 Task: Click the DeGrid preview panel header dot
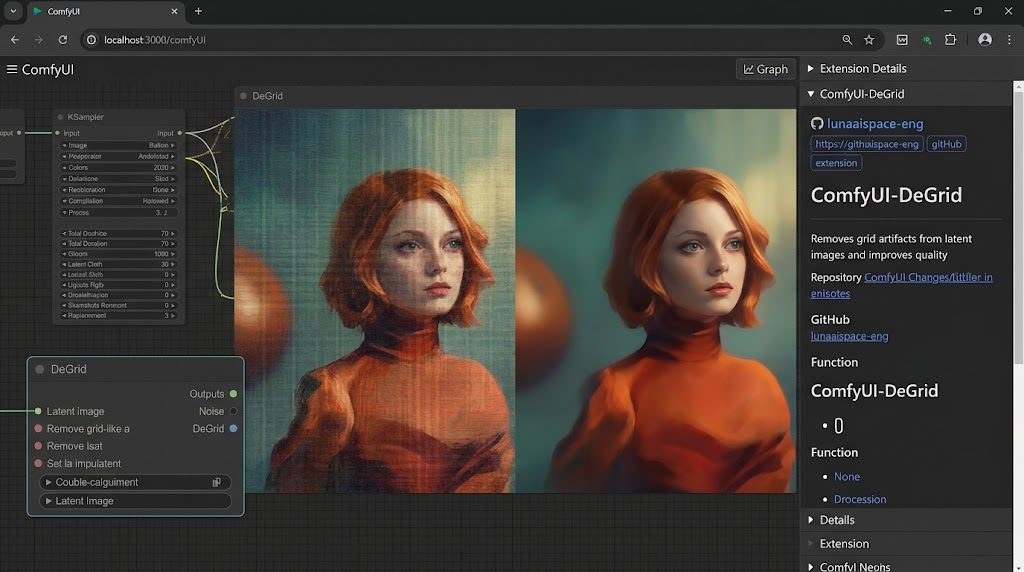(x=244, y=96)
